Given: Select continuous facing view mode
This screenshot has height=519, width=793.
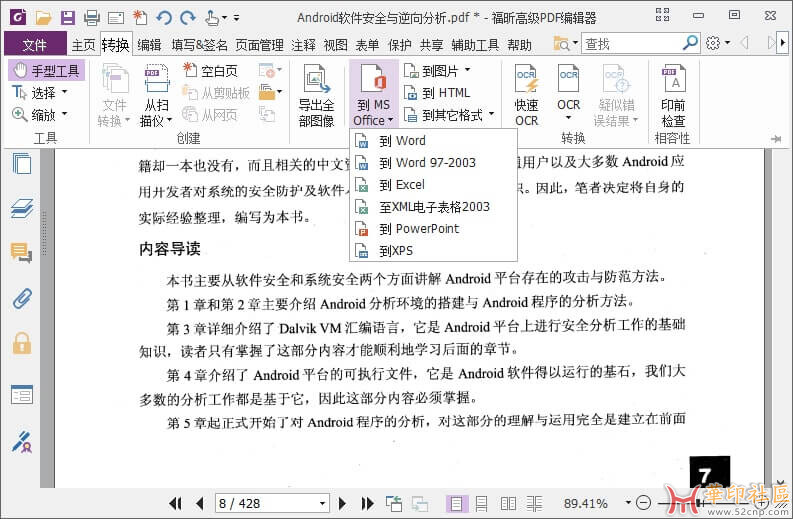Looking at the screenshot, I should coord(534,503).
